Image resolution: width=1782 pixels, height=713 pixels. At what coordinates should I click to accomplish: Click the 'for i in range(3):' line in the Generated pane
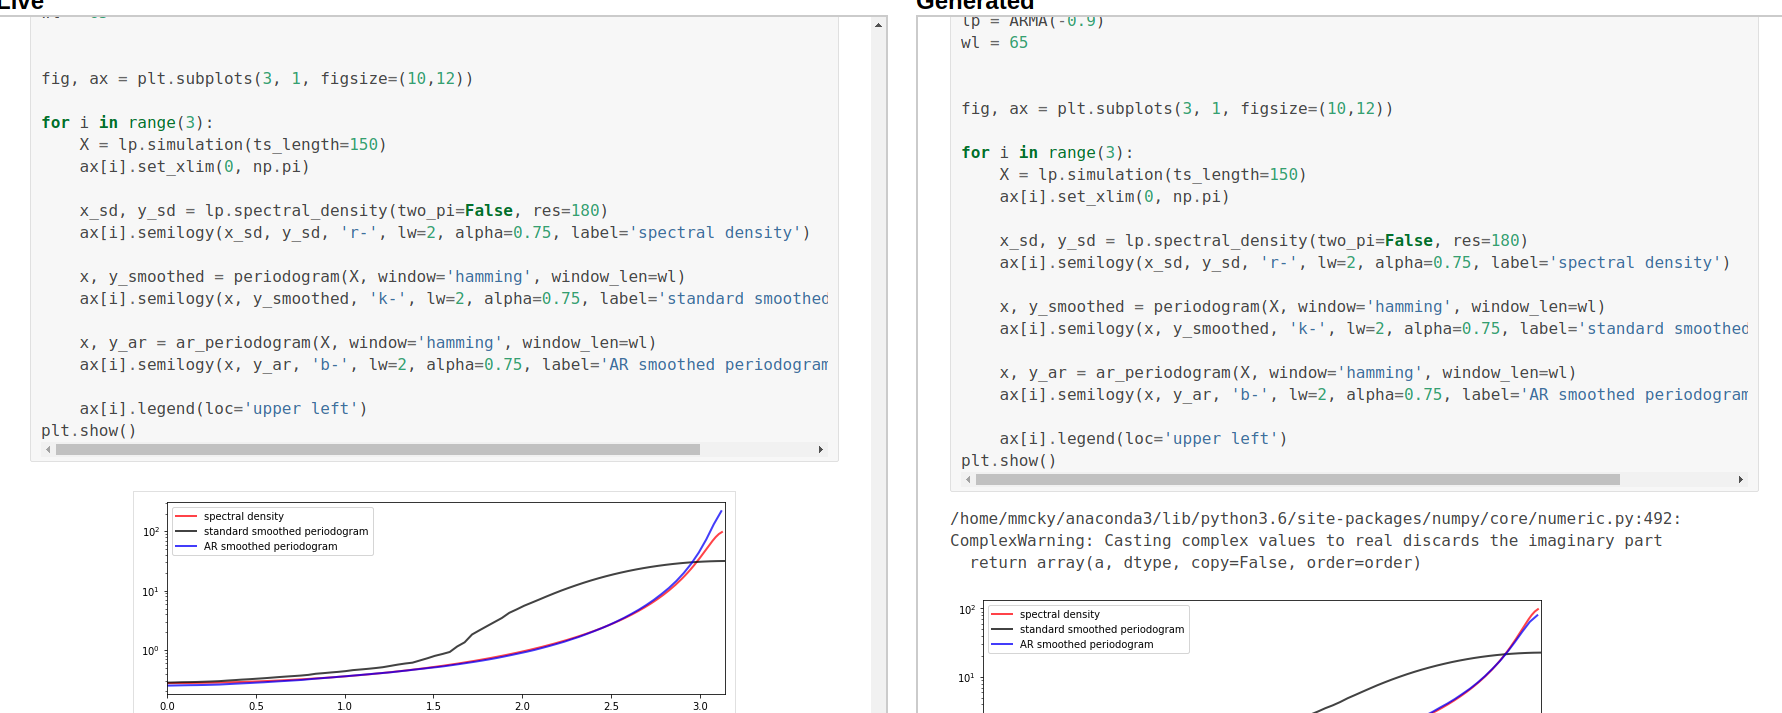click(1047, 153)
